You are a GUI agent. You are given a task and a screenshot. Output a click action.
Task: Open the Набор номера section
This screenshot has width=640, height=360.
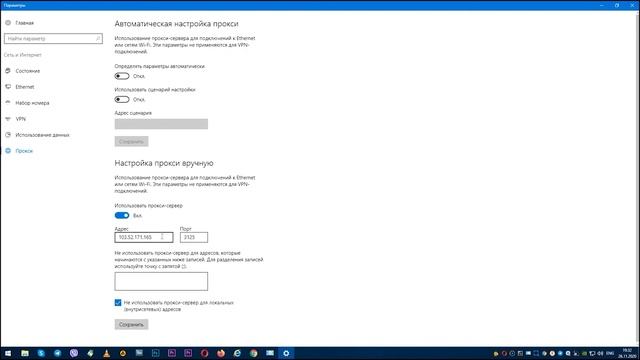32,103
